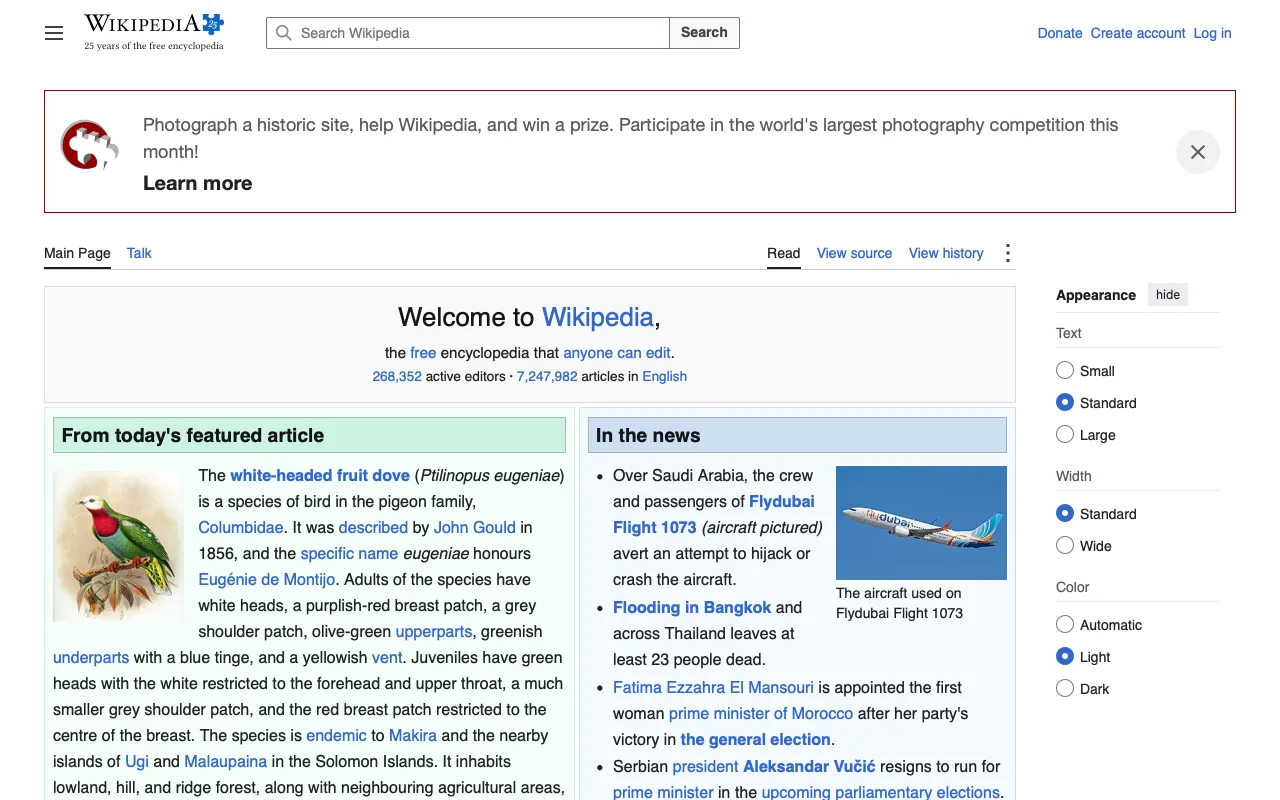Click the Donate link

[1060, 33]
